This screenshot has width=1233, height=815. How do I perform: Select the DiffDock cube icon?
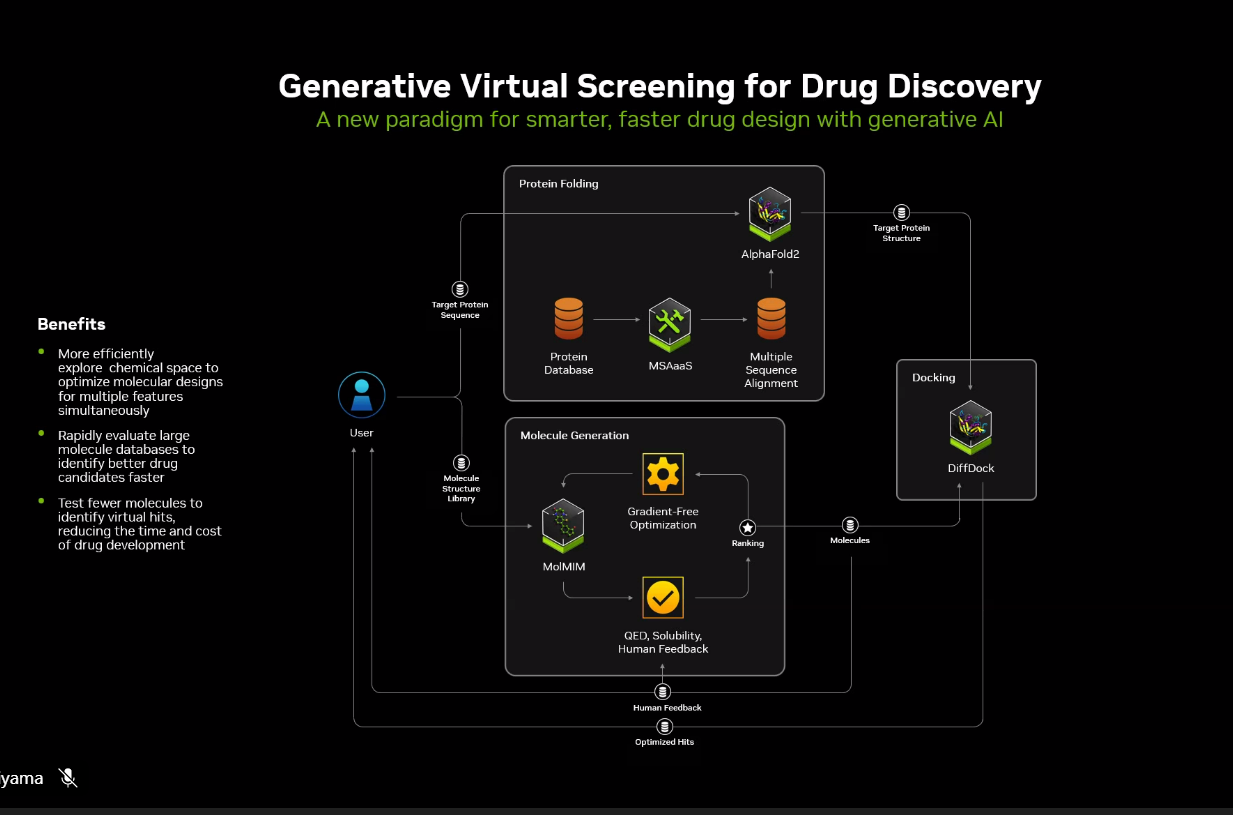(970, 427)
